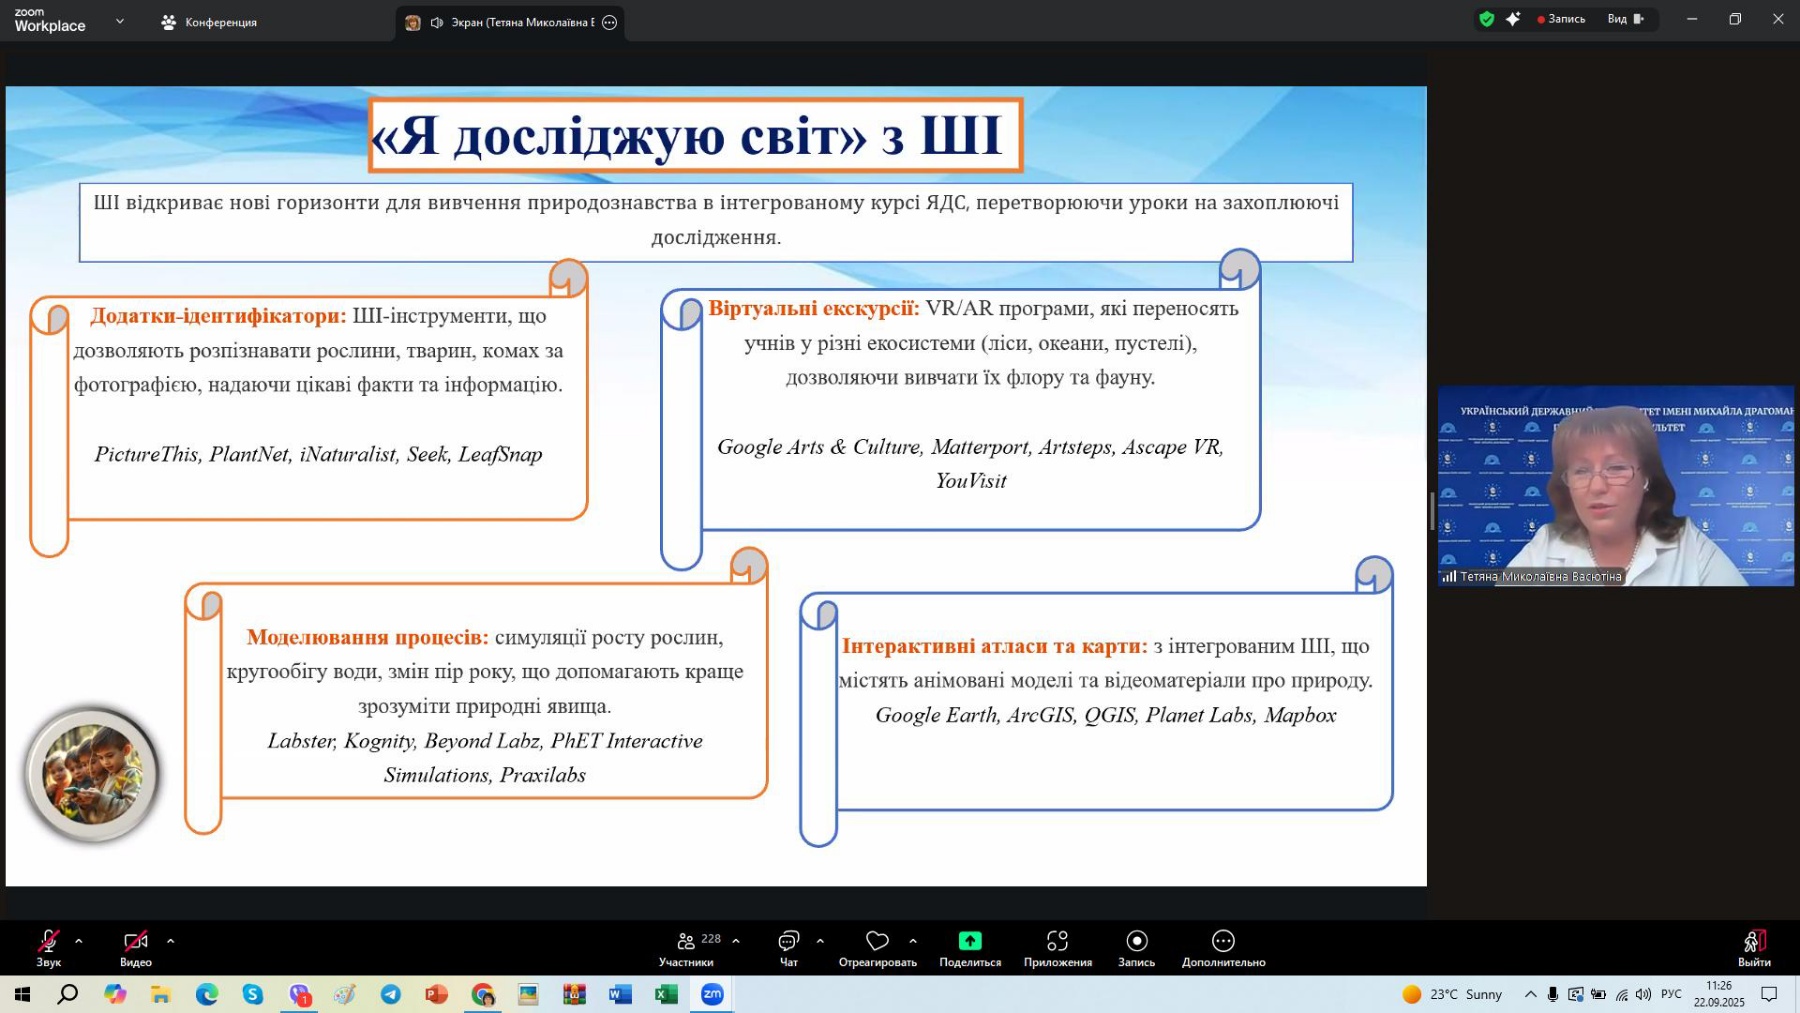This screenshot has width=1800, height=1013.
Task: Open Отреагировать reactions heart icon
Action: [x=878, y=947]
